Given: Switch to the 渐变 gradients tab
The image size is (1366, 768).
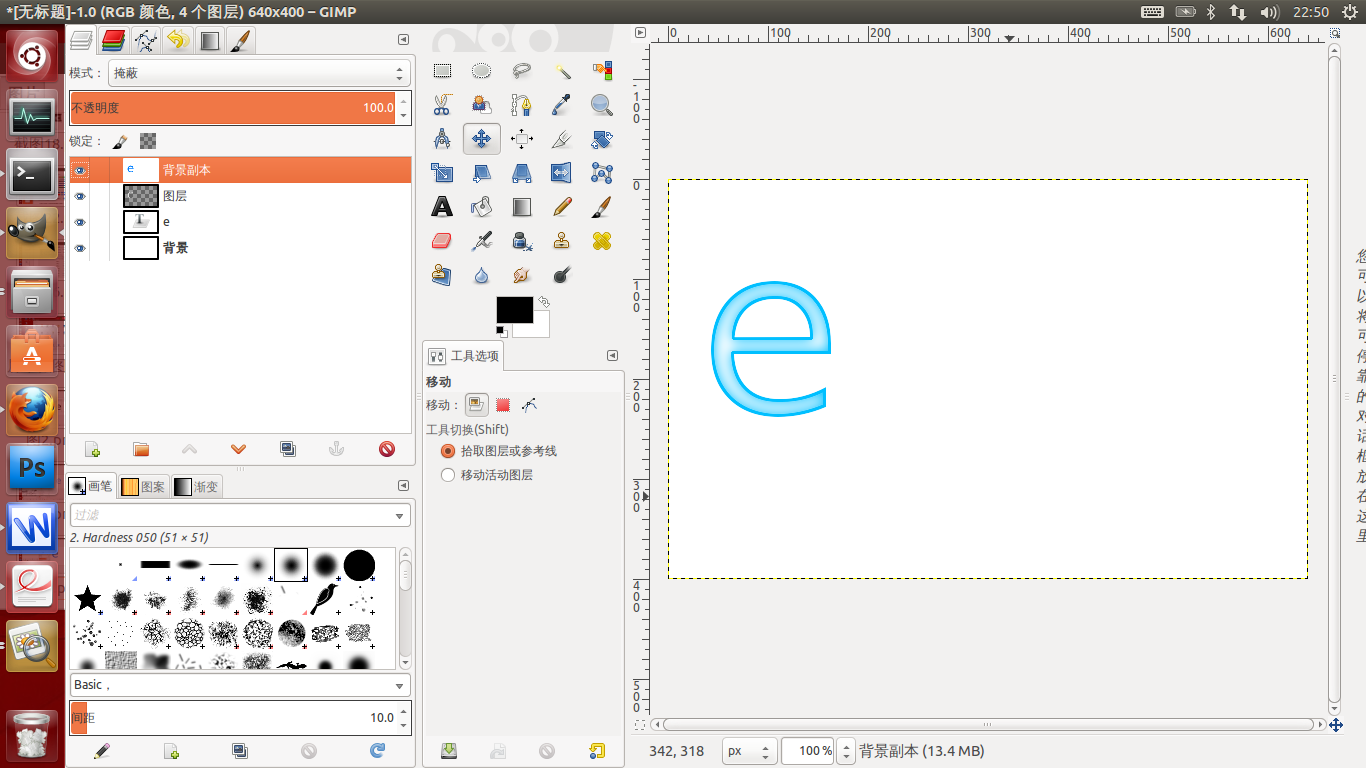Looking at the screenshot, I should (196, 487).
